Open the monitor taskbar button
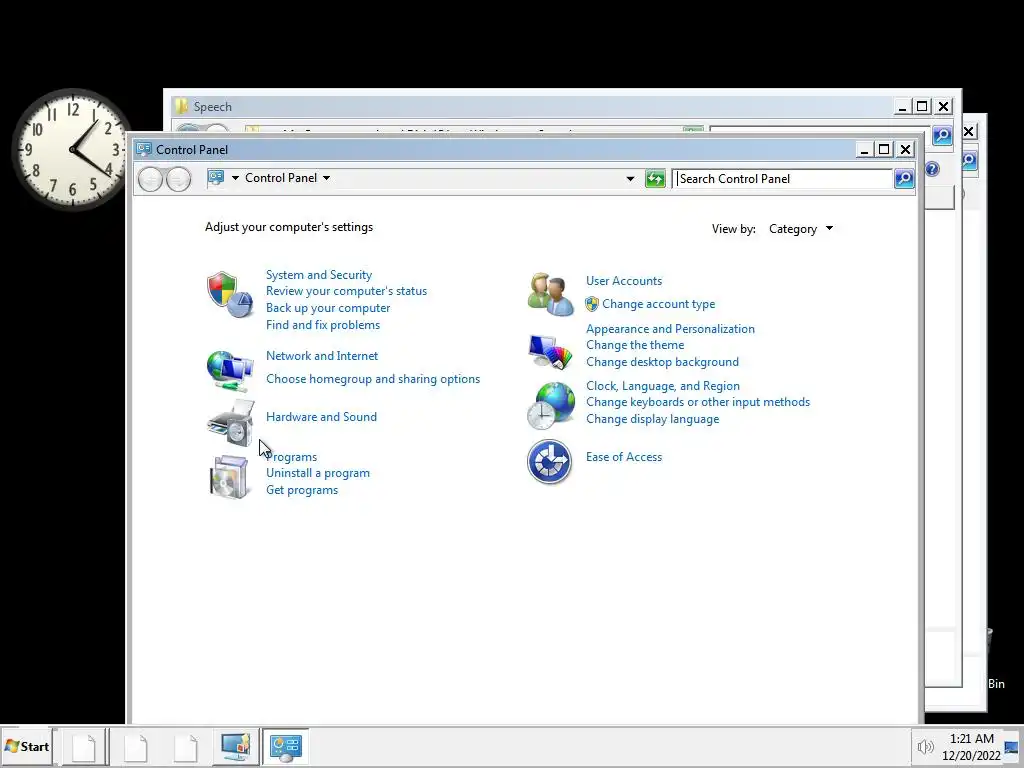 point(236,746)
